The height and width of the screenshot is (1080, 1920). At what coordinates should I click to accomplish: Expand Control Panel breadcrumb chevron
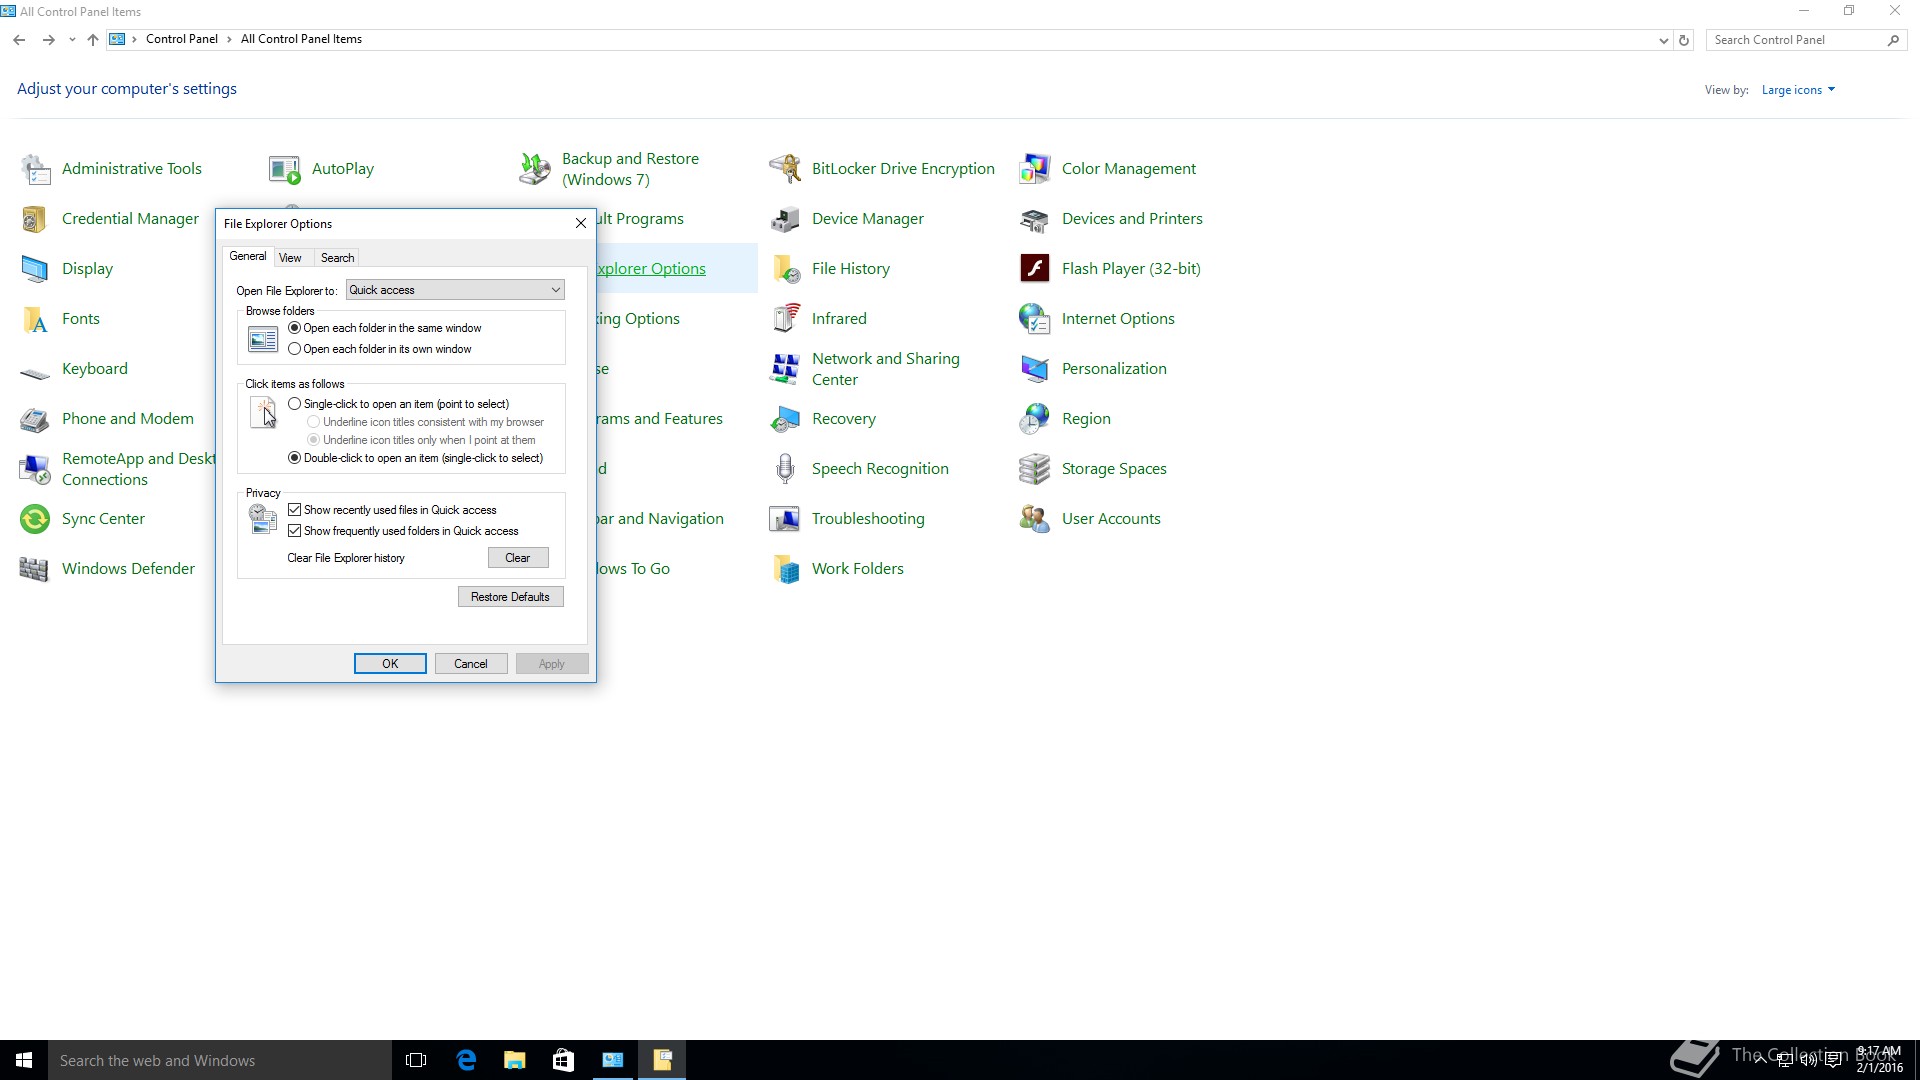pos(229,39)
